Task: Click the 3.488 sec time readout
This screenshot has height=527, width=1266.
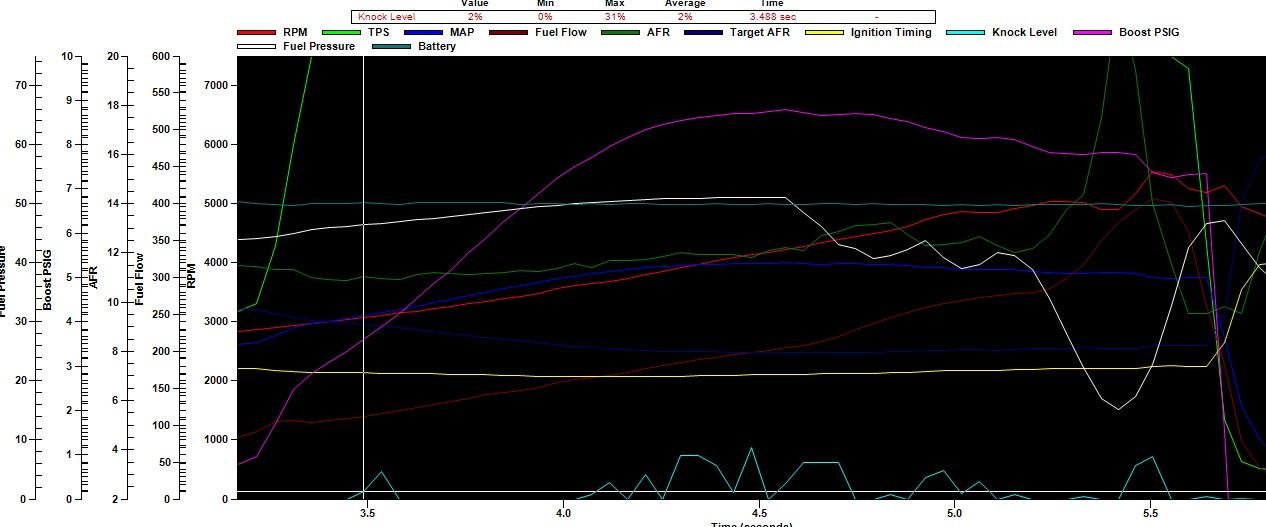Action: 772,17
